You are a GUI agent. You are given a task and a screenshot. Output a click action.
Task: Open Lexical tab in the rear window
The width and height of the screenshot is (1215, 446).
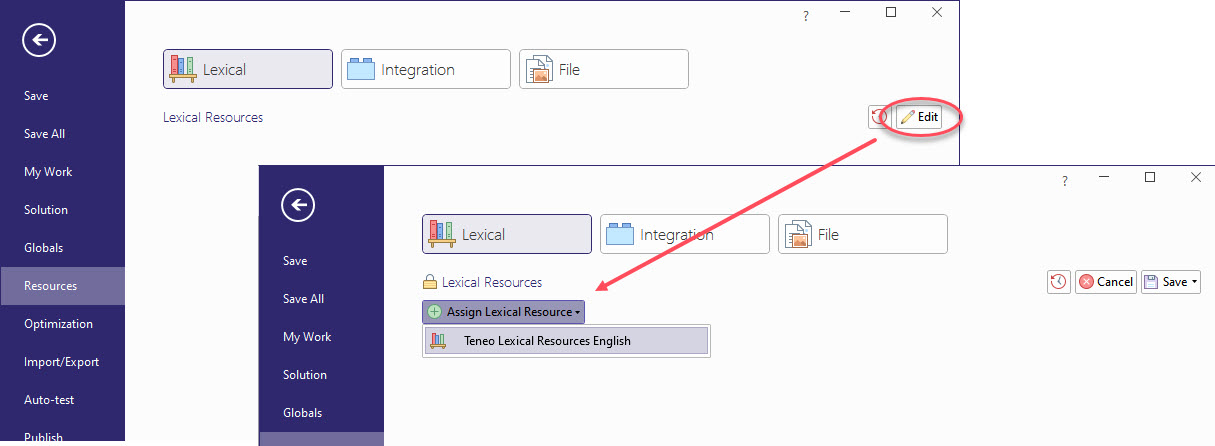[x=248, y=69]
